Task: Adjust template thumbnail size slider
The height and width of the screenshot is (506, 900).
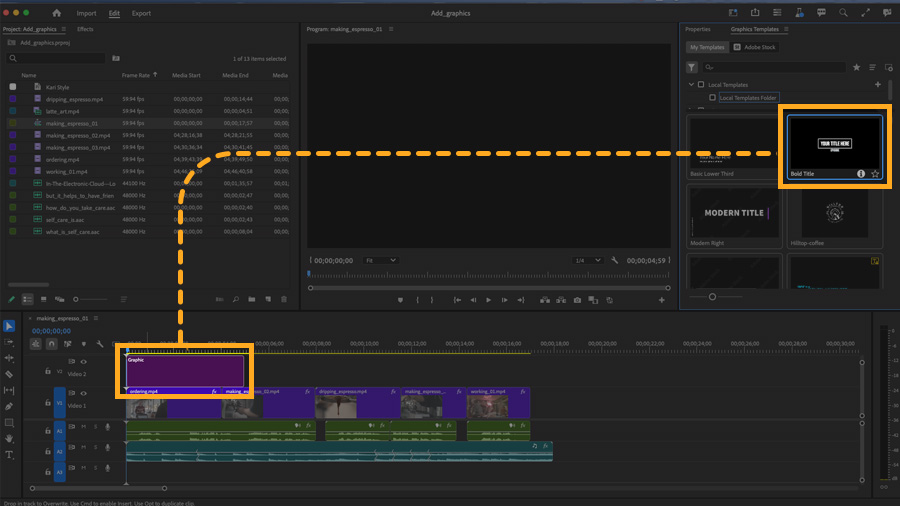Action: [712, 297]
